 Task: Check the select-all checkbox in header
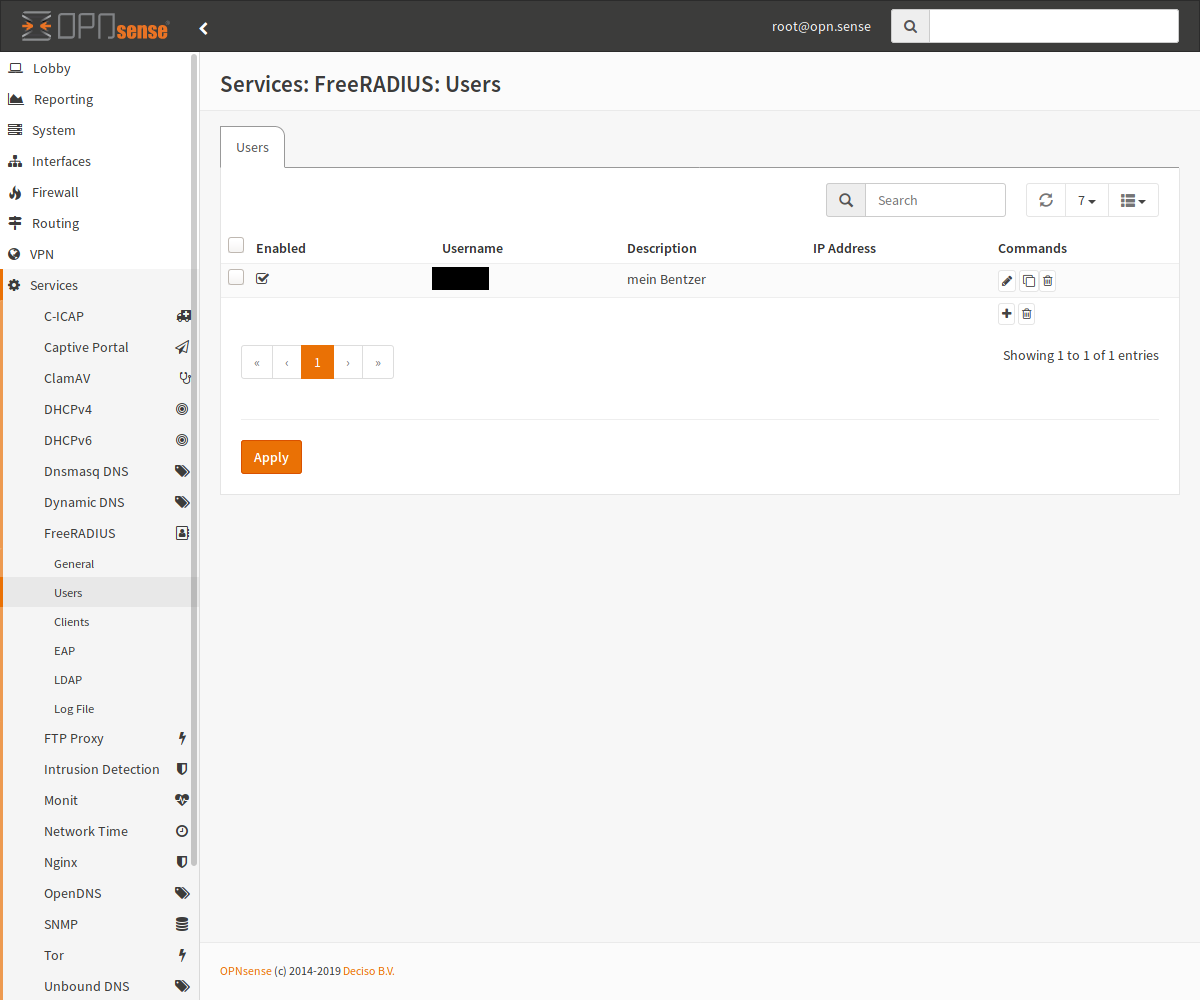[x=236, y=244]
